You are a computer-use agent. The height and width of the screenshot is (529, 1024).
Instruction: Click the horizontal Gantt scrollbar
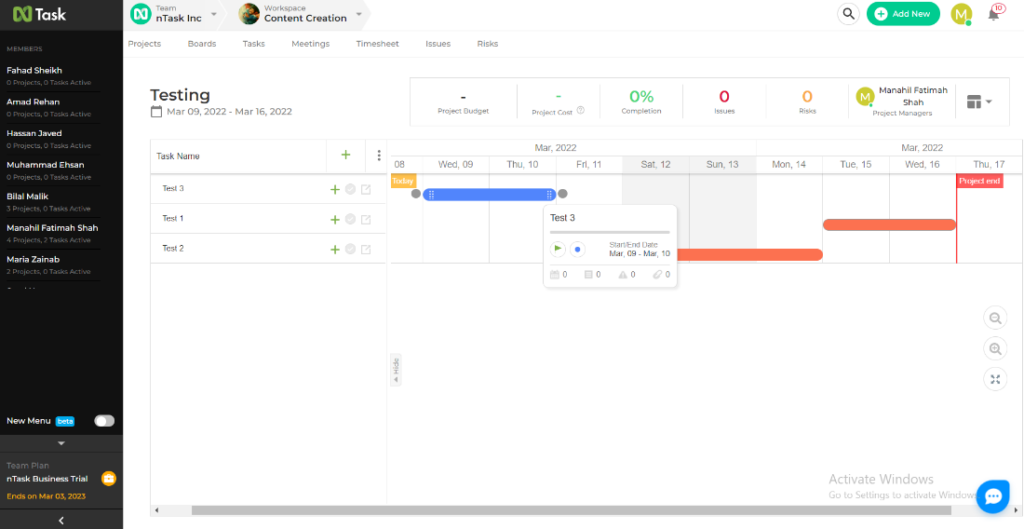point(580,510)
